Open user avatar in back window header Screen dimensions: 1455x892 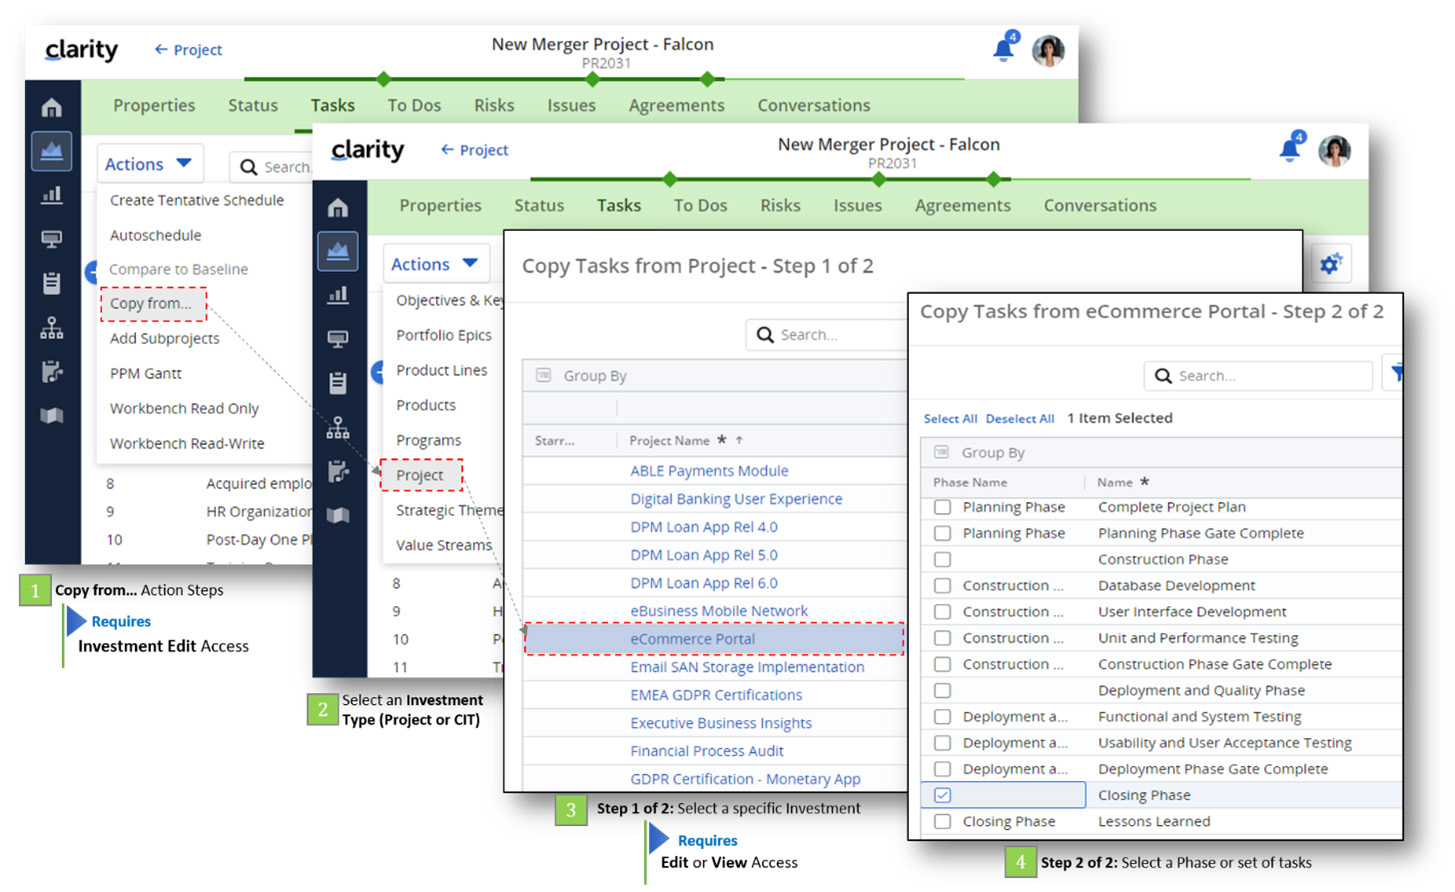(1048, 50)
